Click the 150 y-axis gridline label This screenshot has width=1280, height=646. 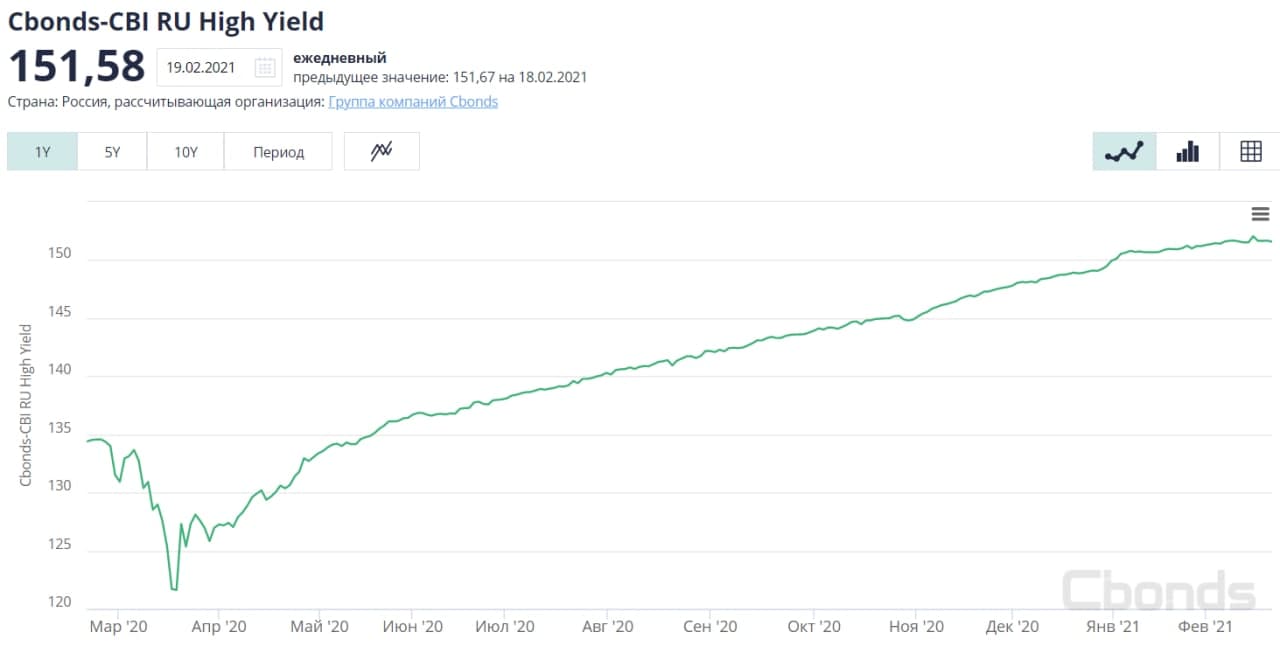[60, 254]
